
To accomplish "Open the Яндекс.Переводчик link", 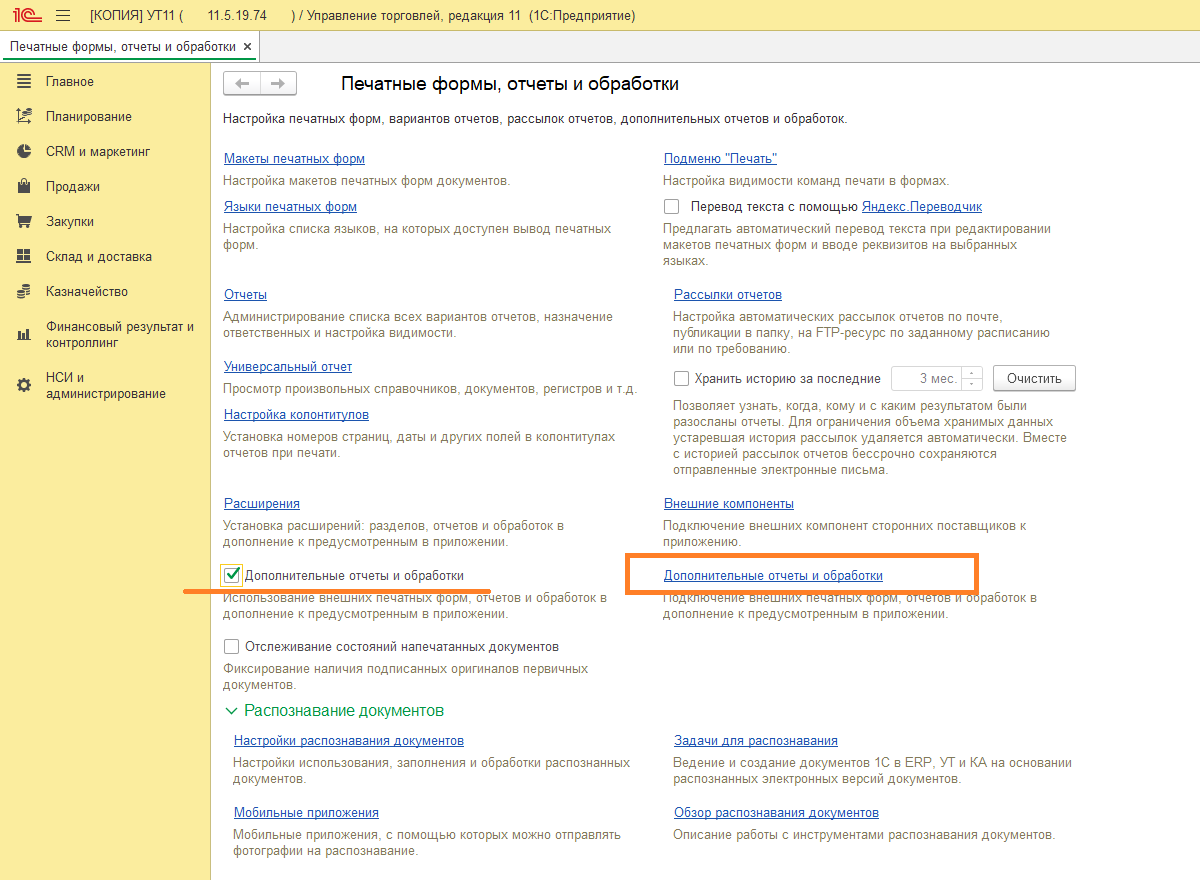I will click(x=922, y=207).
